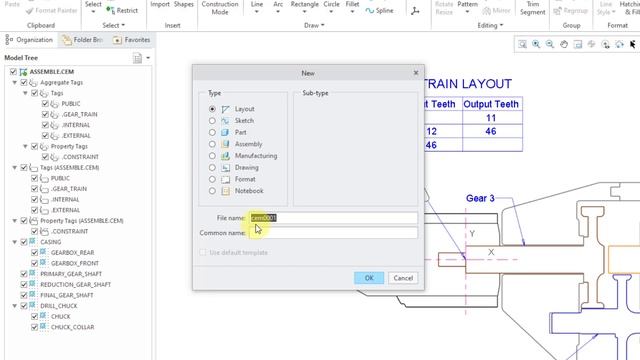Click the Drawing type icon
The image size is (640, 360).
225,167
